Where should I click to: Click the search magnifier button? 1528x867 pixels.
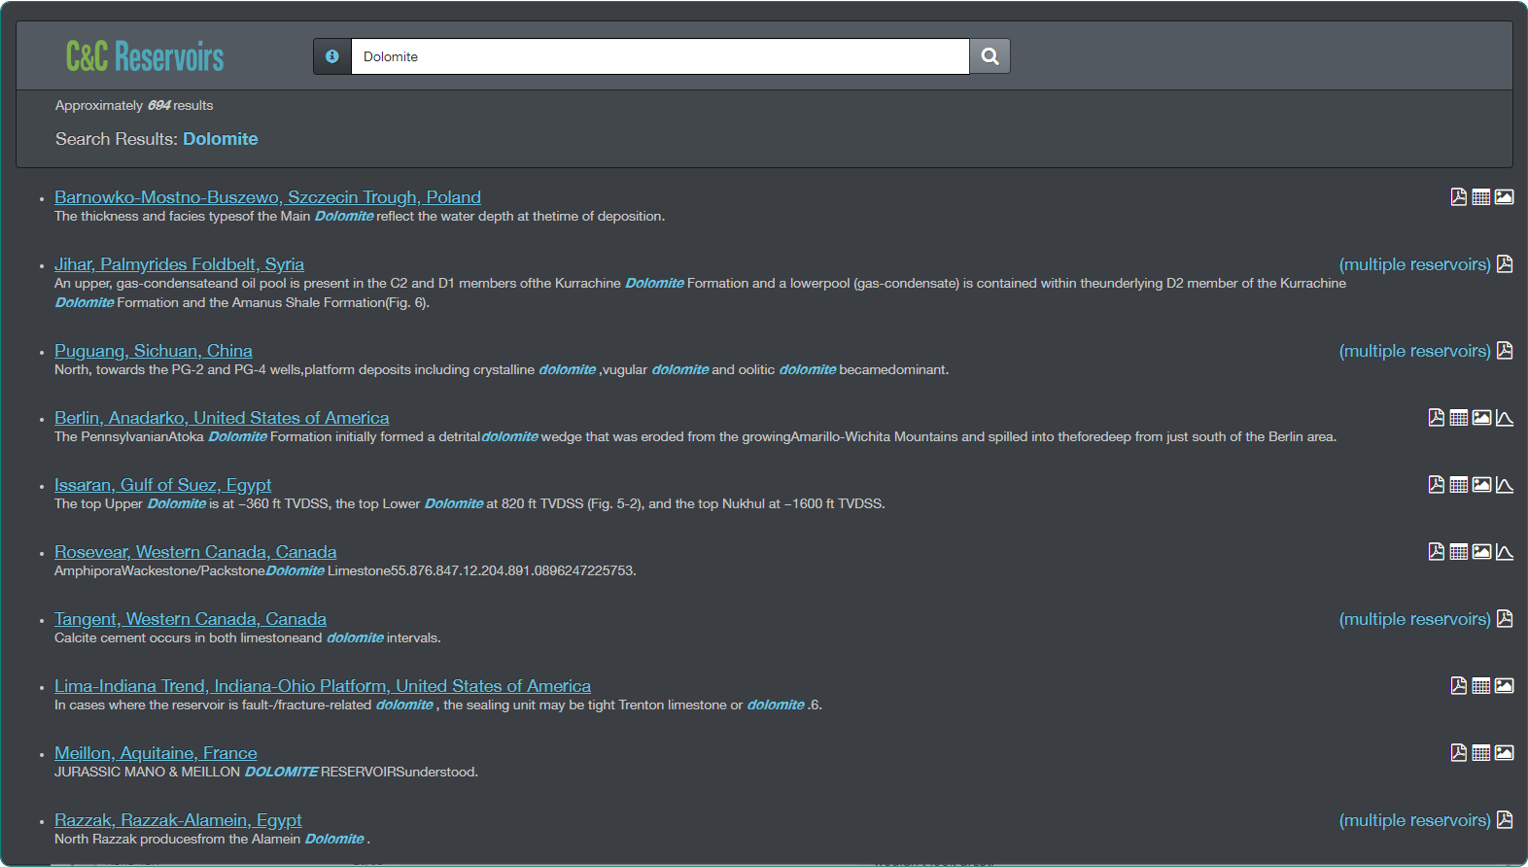pos(989,56)
